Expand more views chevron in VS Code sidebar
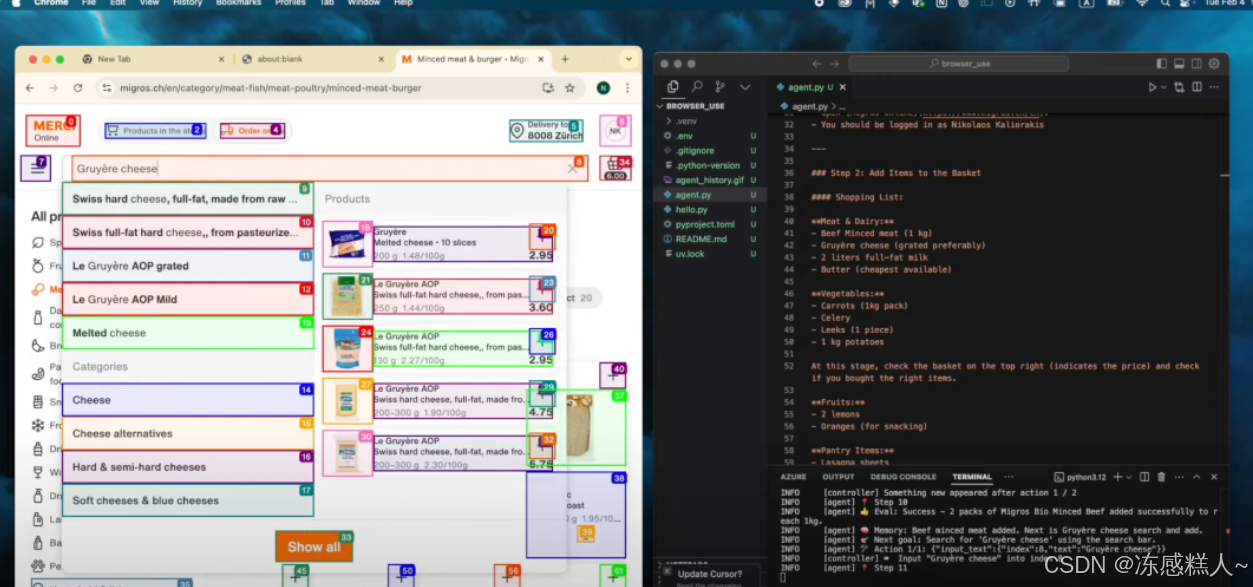This screenshot has height=587, width=1253. tap(745, 87)
